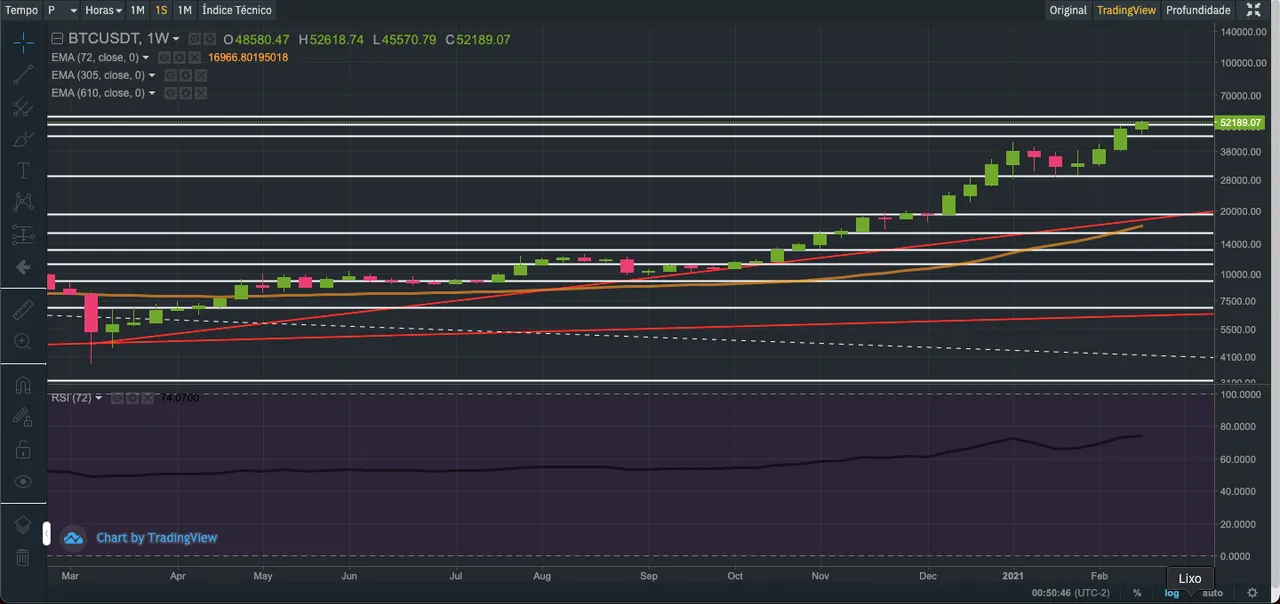
Task: Open the chart patterns tool
Action: 23,203
